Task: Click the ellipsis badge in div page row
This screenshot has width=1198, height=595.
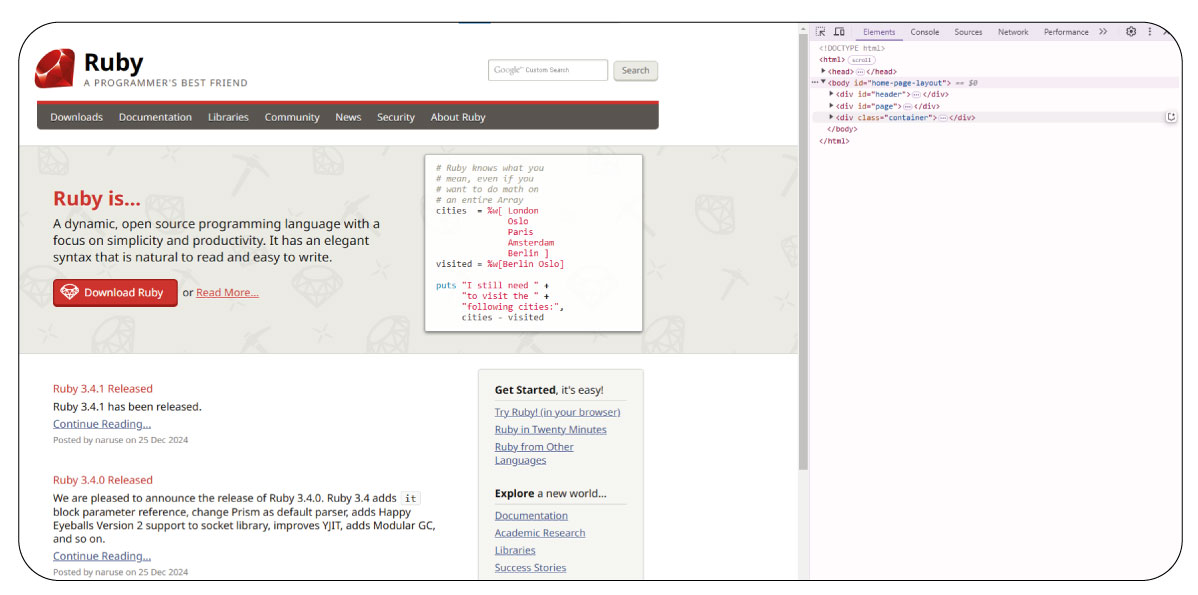Action: tap(908, 106)
